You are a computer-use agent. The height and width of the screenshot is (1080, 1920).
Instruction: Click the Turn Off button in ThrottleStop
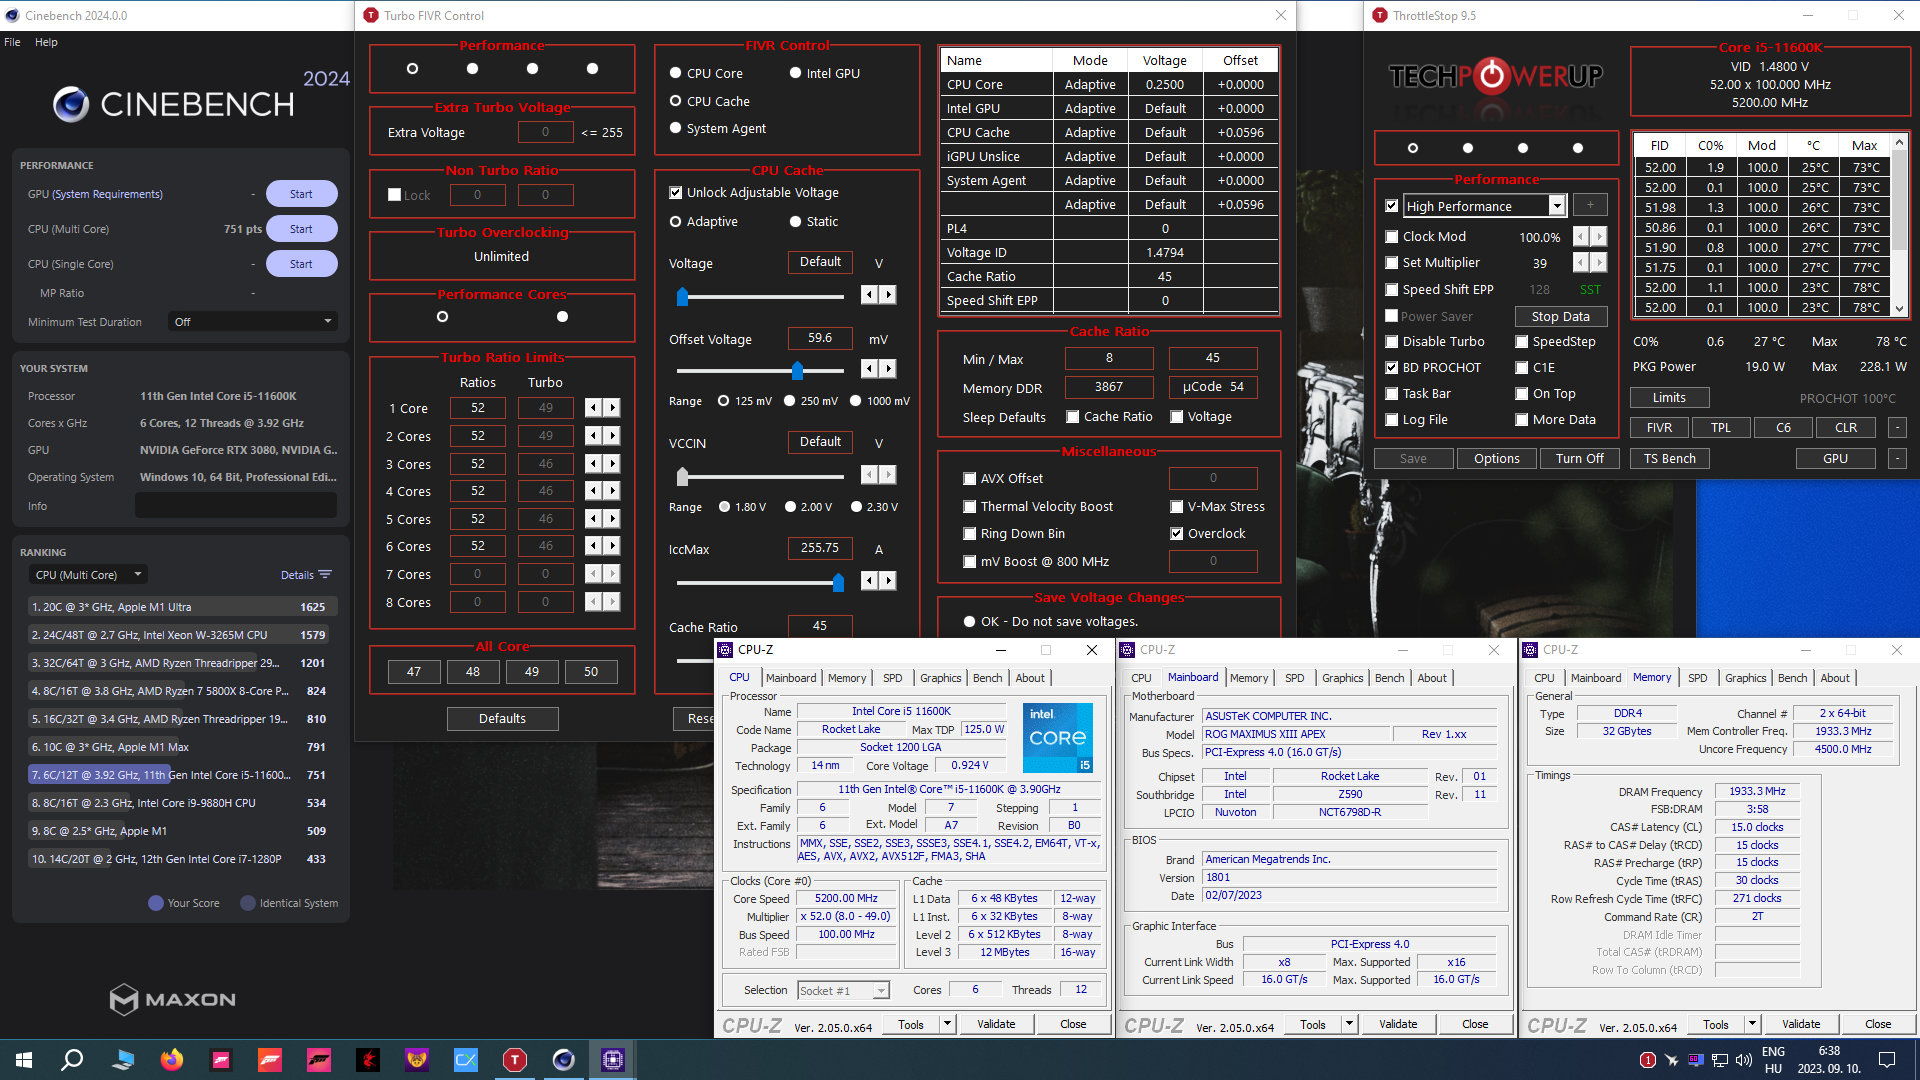1579,458
